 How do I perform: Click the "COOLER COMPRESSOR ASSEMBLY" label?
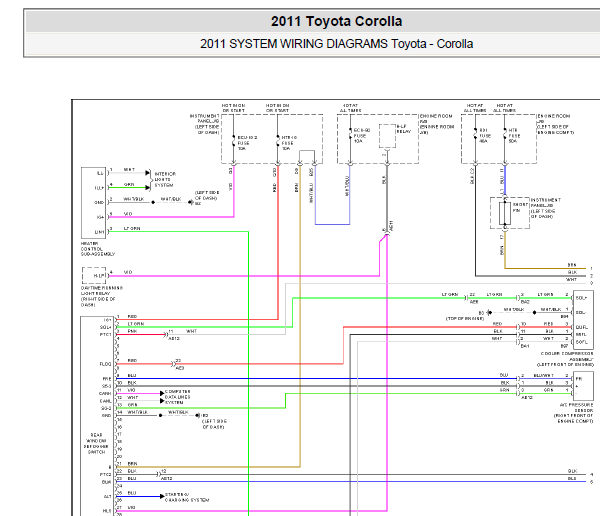coord(567,359)
